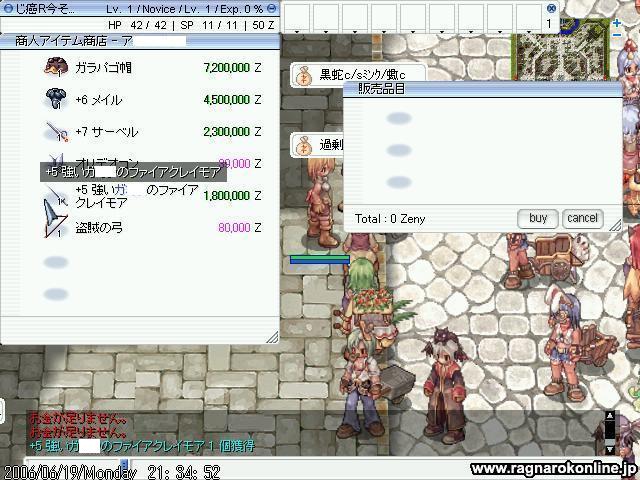Close the hotkey bar
This screenshot has width=640, height=480.
[551, 8]
